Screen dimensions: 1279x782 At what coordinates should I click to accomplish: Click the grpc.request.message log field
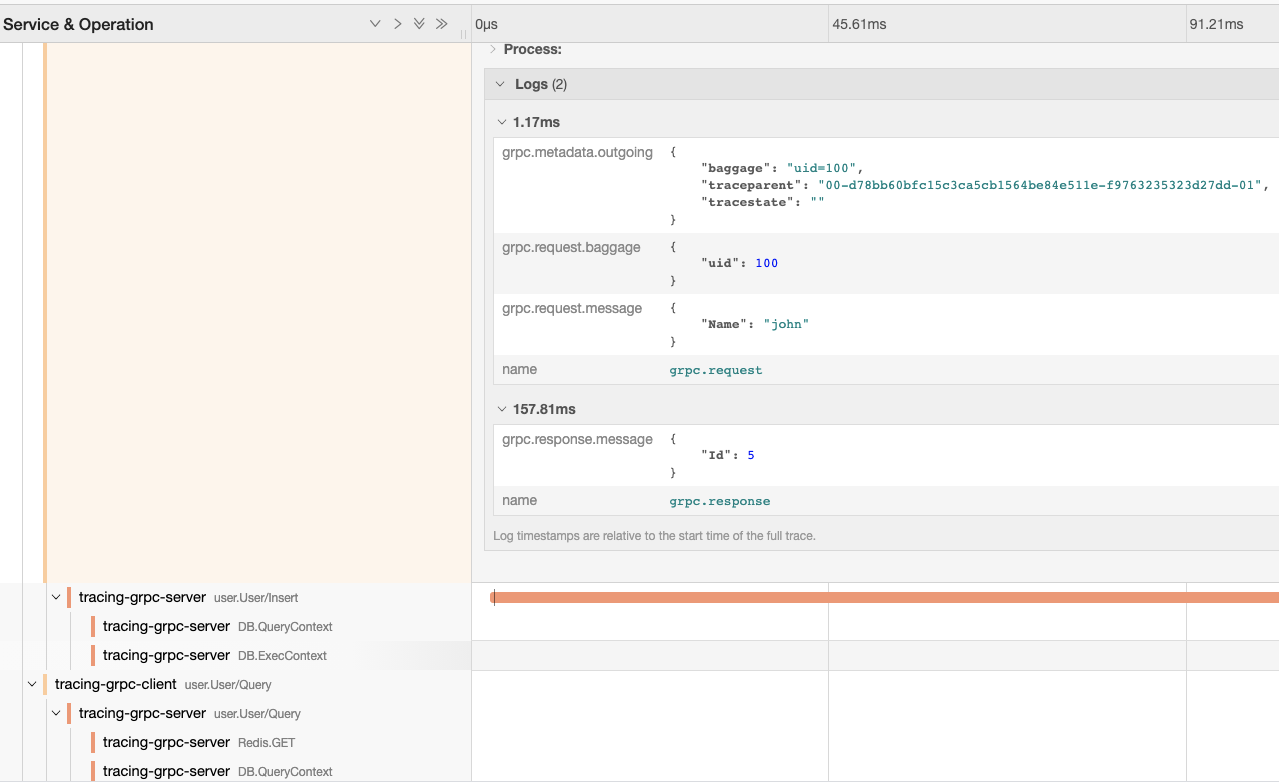572,309
